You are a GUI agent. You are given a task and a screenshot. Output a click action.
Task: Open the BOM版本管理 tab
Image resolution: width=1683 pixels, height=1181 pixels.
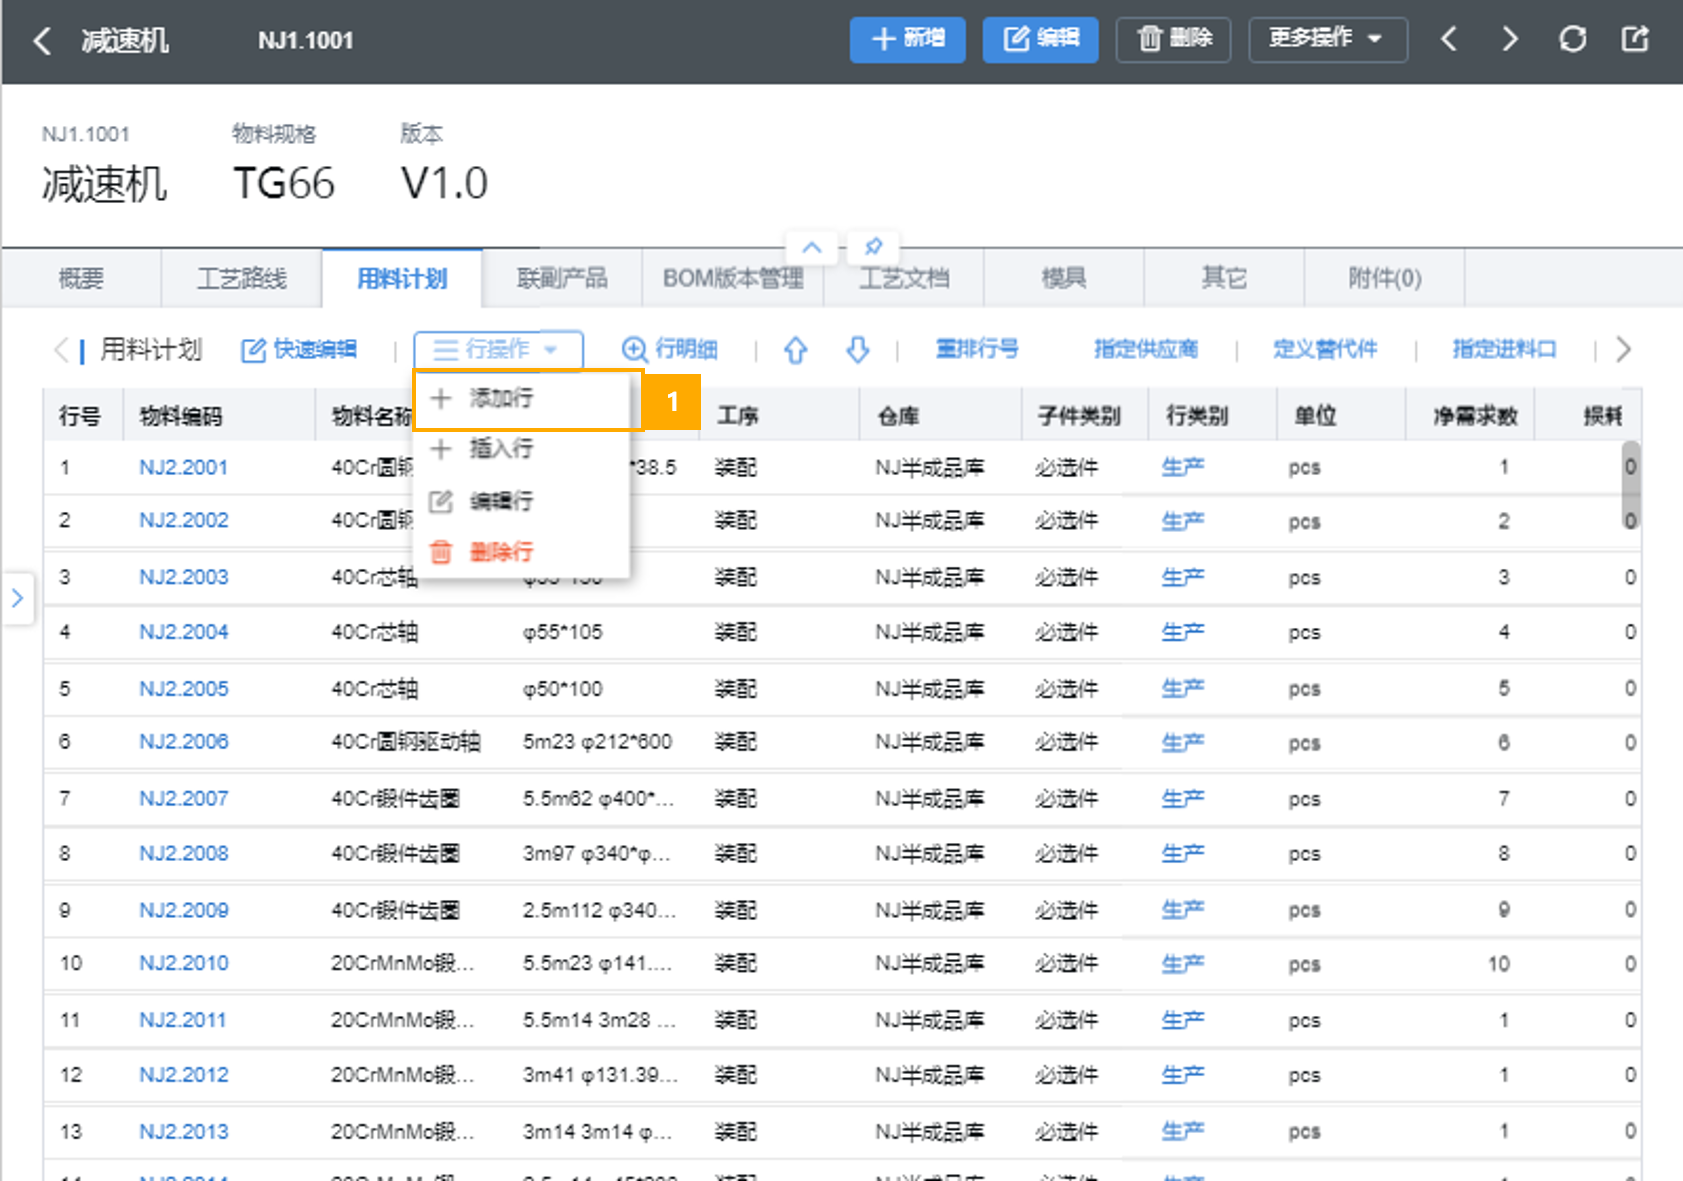(733, 278)
